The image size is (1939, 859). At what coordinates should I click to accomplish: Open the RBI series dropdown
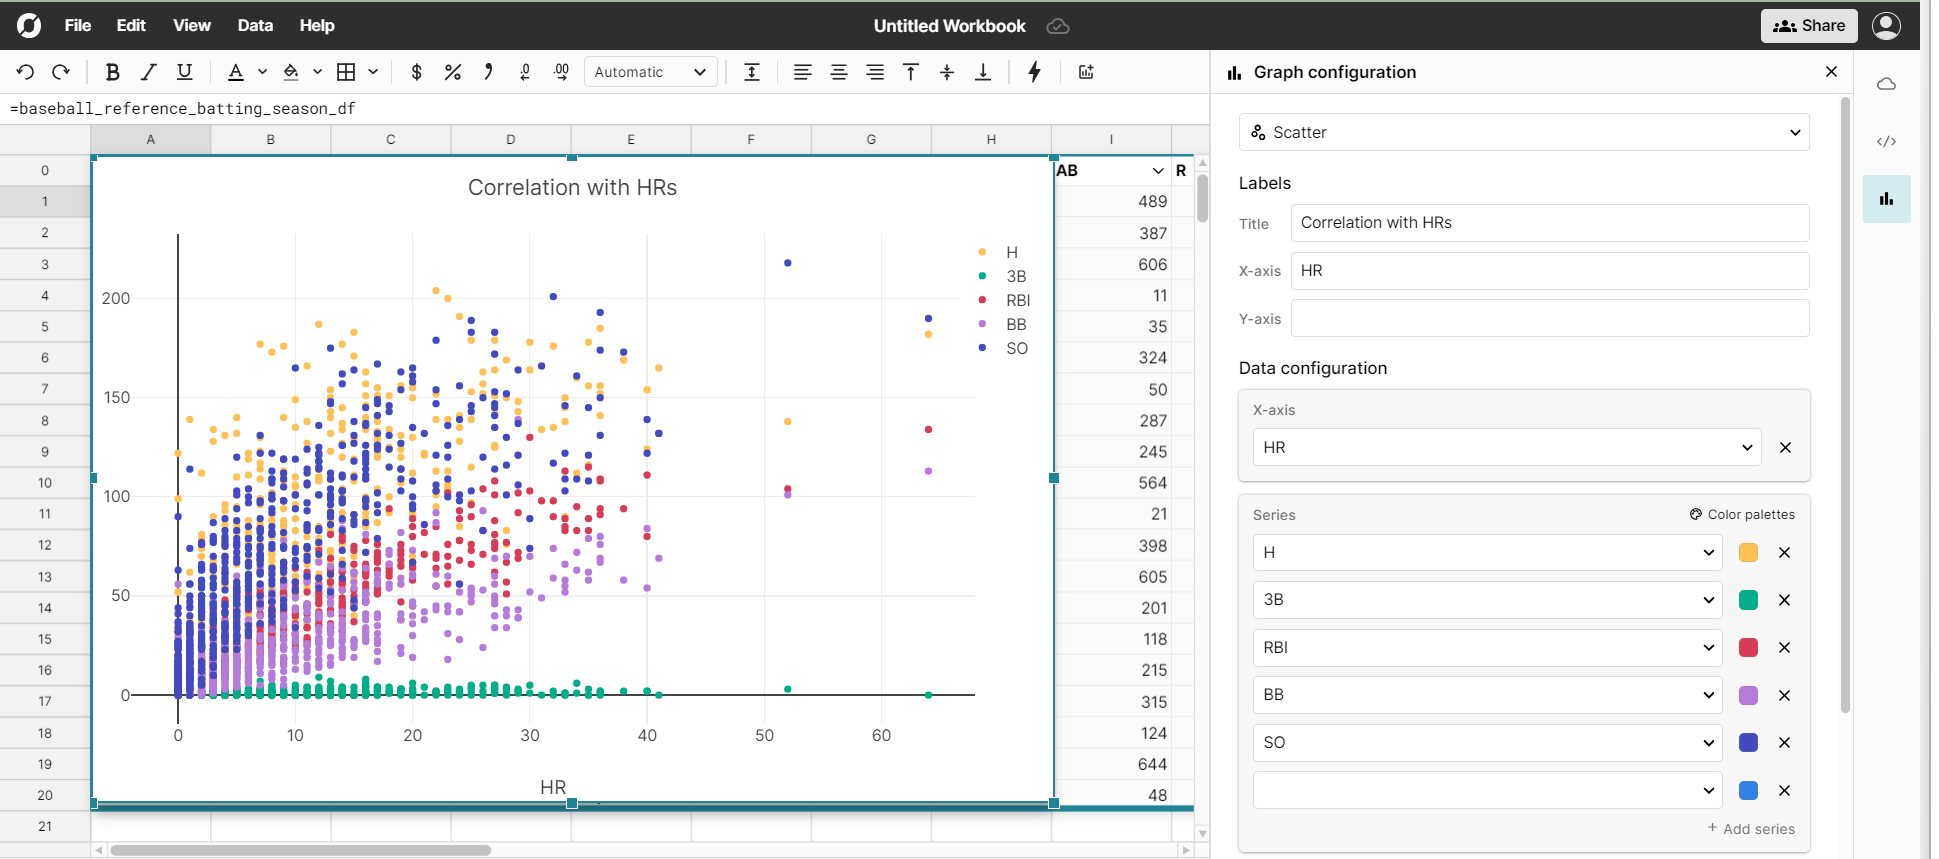1487,648
